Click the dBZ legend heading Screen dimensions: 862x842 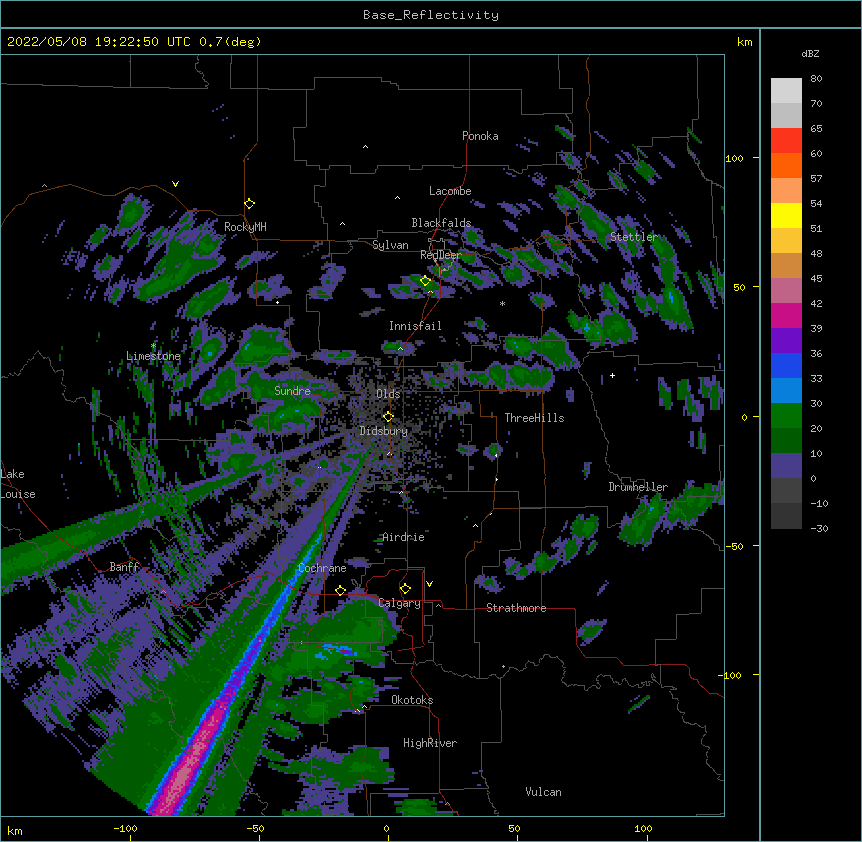pos(810,53)
